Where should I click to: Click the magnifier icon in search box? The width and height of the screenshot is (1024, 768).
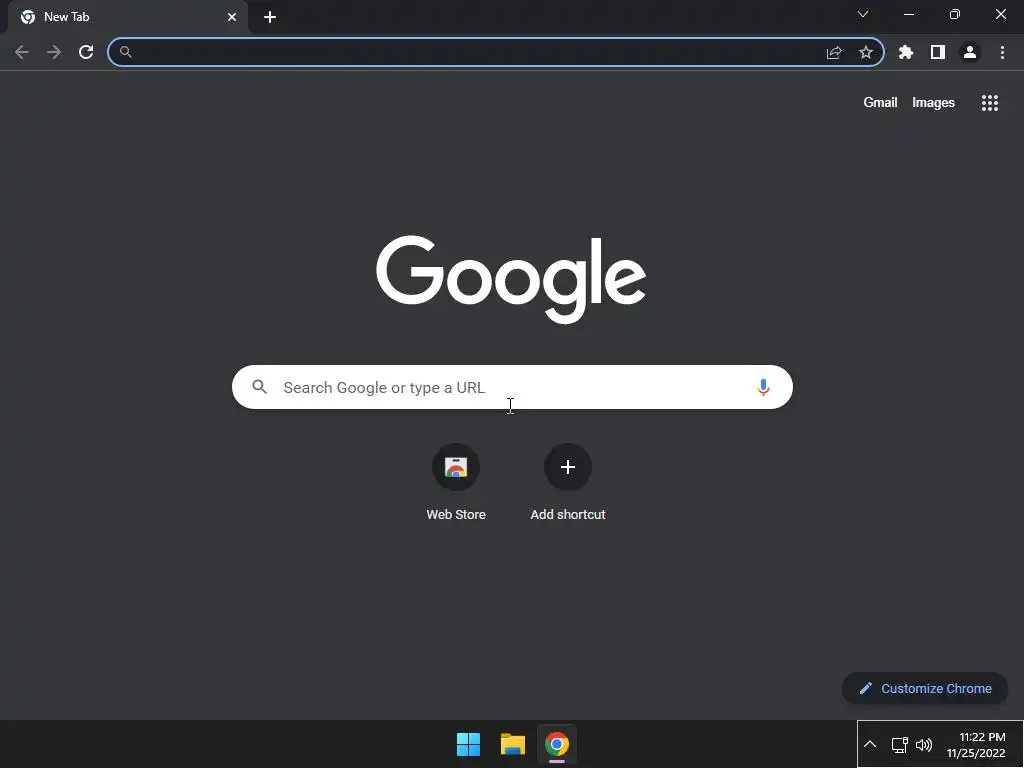260,387
